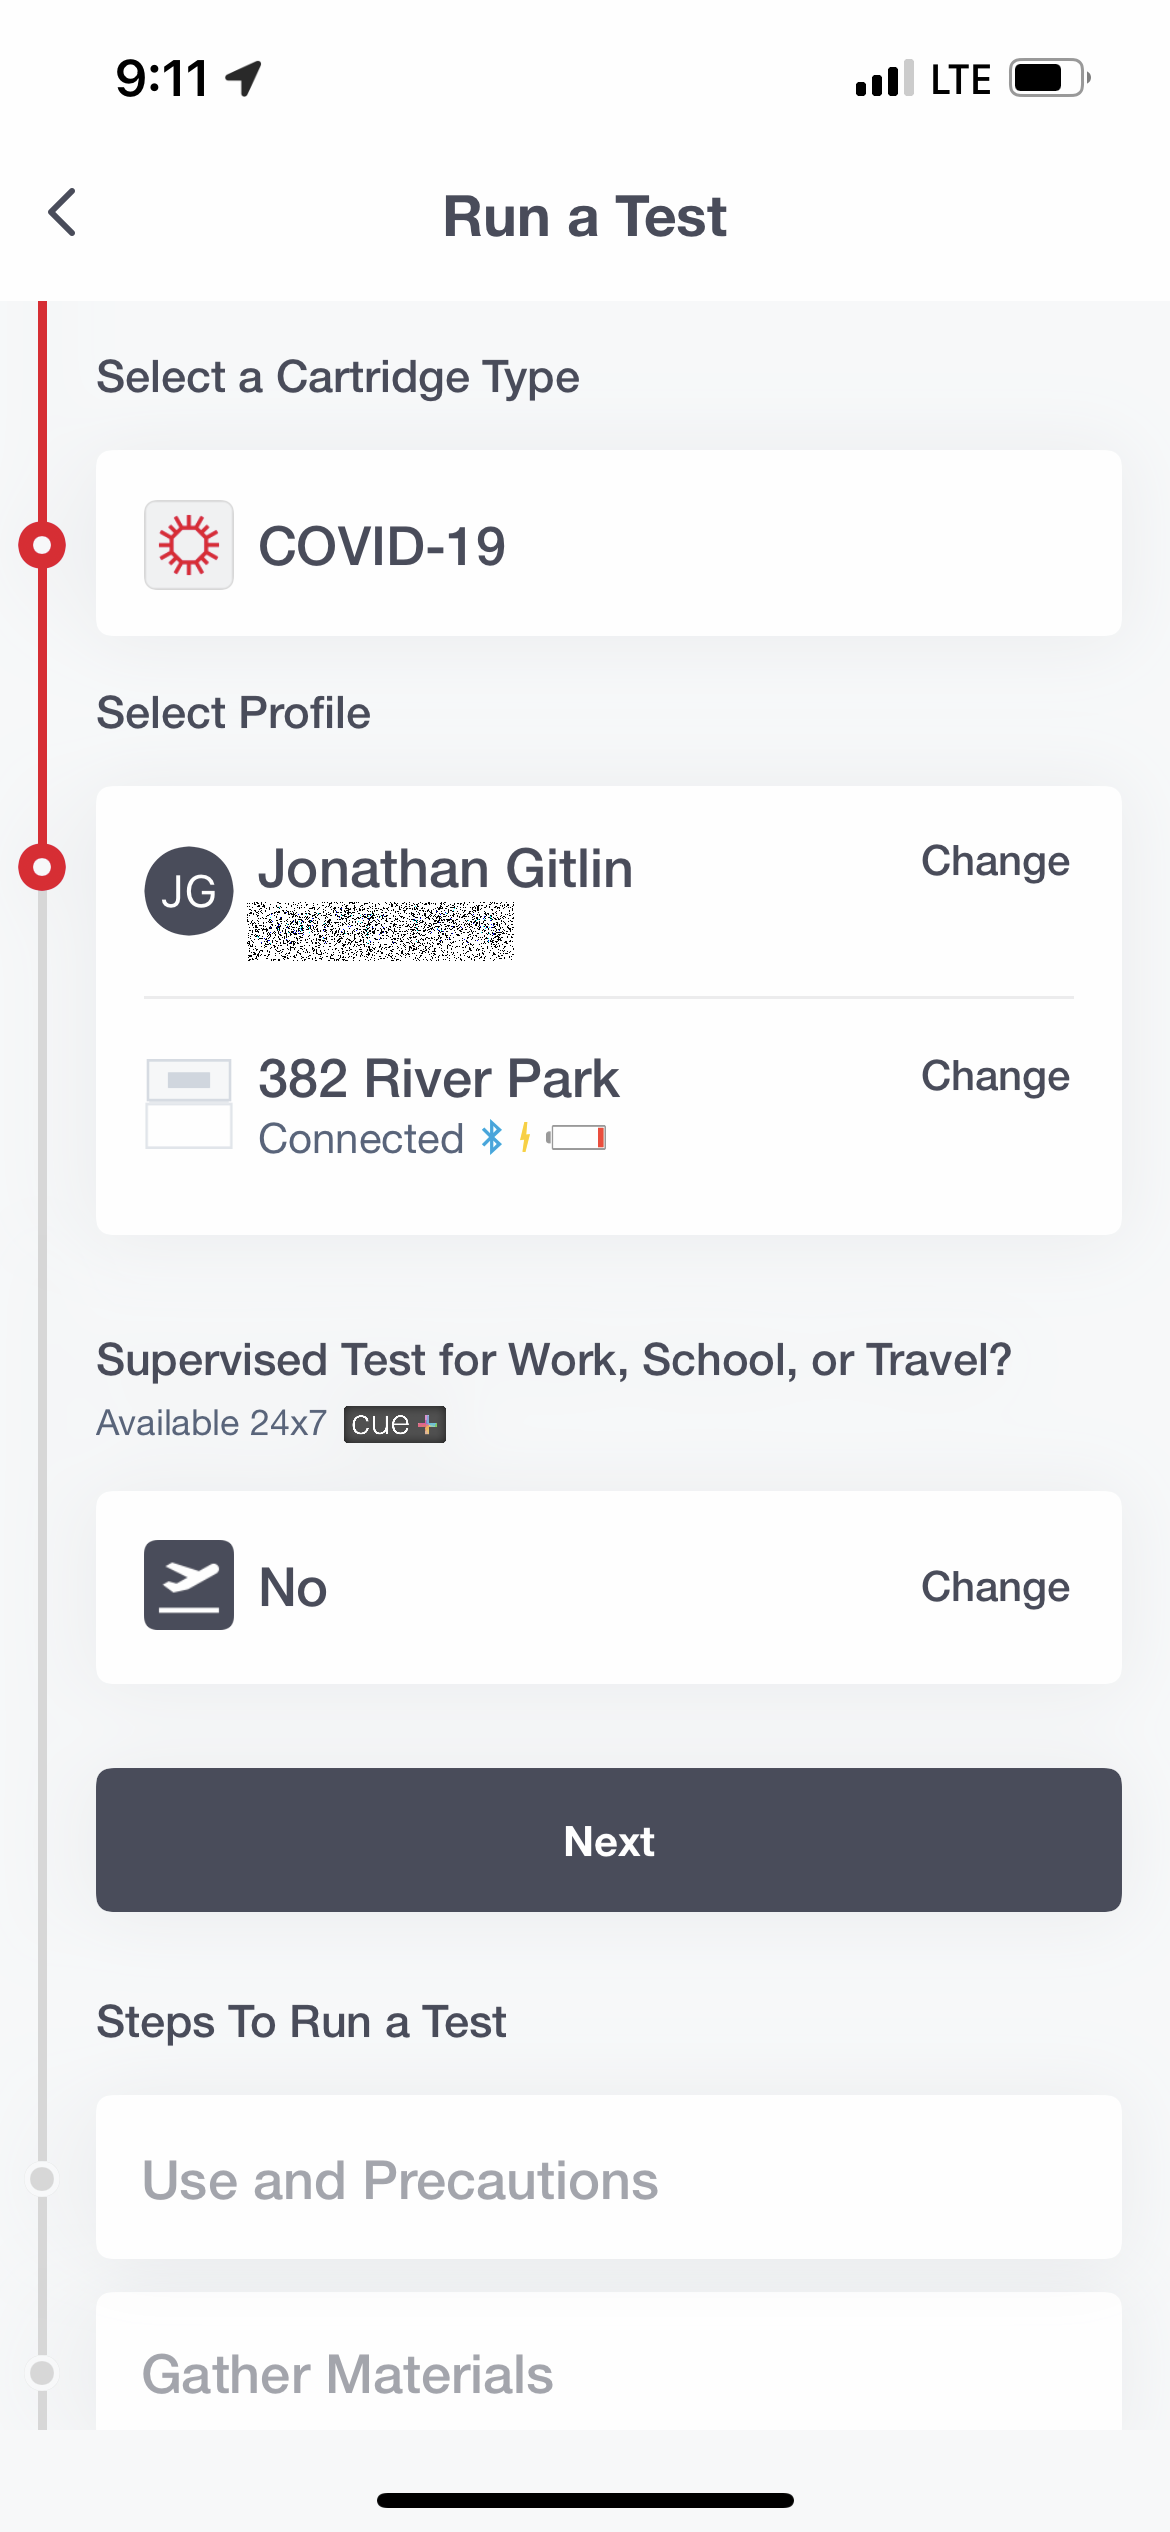Tap the Bluetooth connection icon
1170x2532 pixels.
click(x=491, y=1138)
